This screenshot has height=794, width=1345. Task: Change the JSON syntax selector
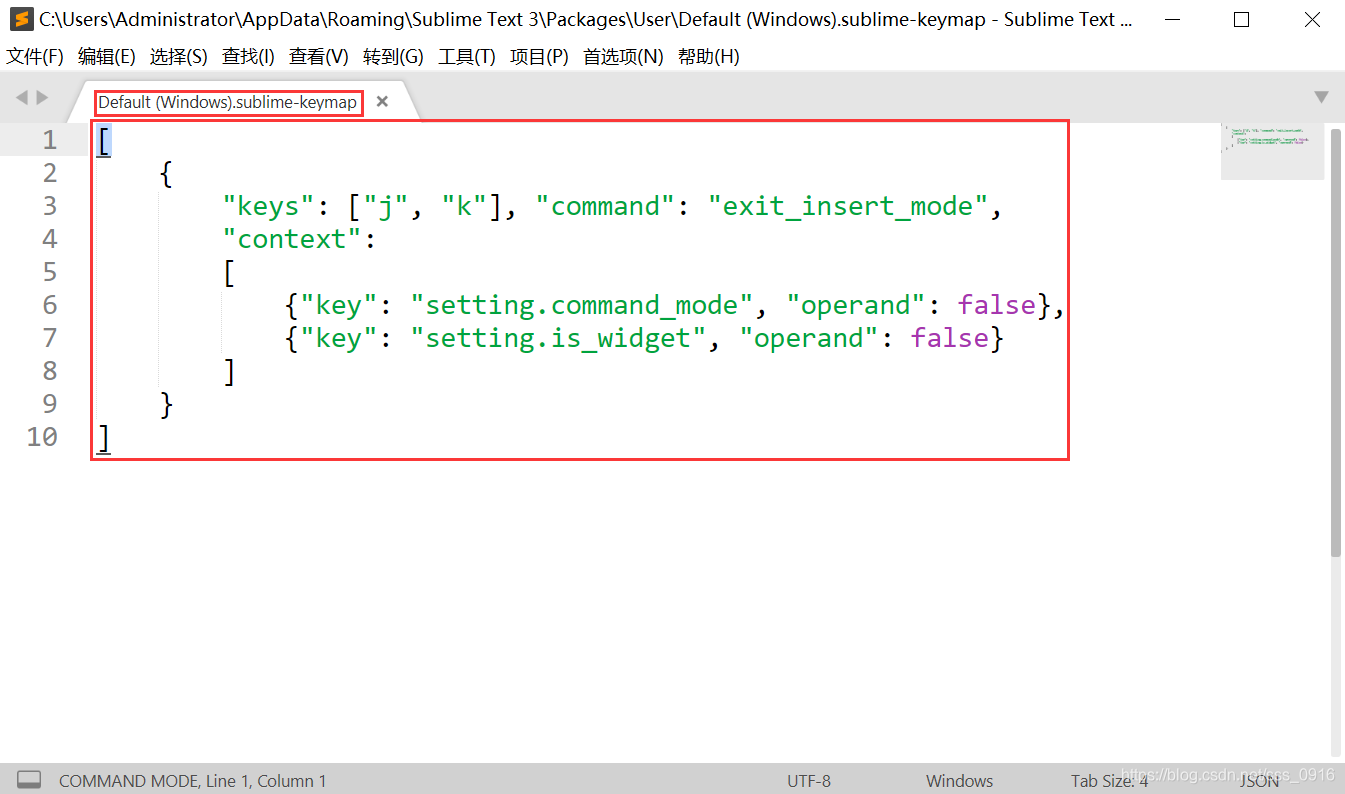(x=1260, y=781)
